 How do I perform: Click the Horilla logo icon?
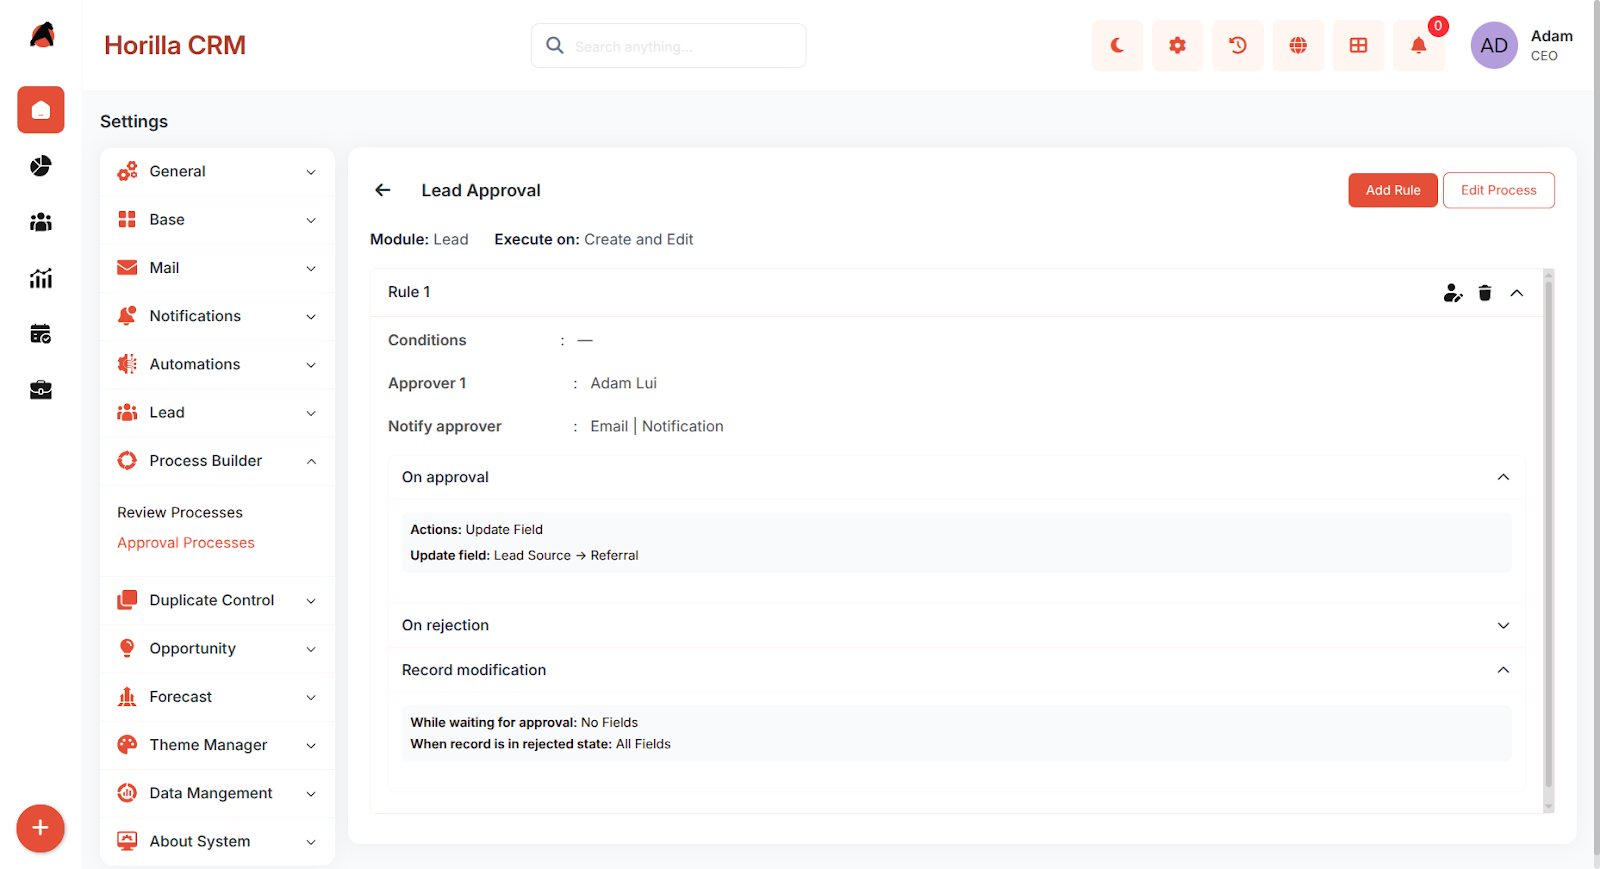pos(42,35)
